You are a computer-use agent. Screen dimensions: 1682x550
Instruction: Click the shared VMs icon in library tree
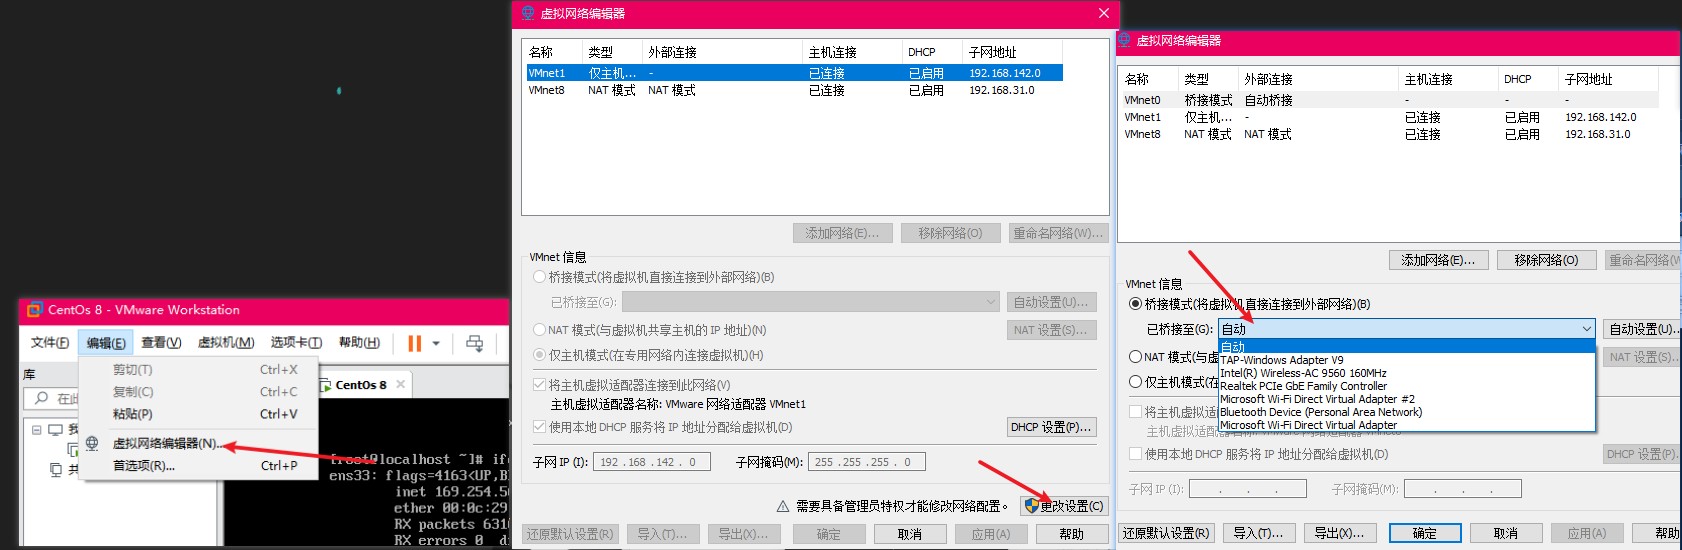[x=56, y=469]
